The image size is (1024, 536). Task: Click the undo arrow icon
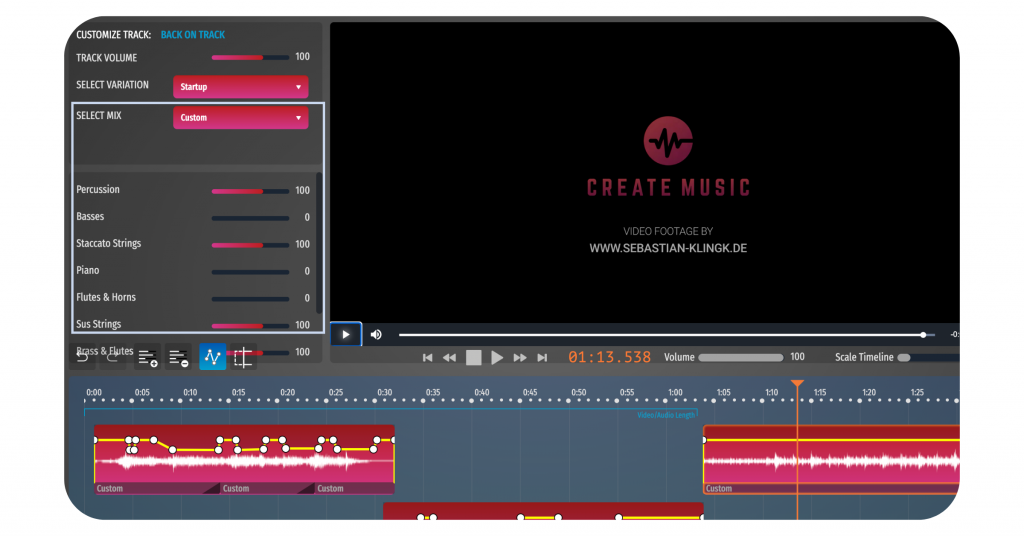(83, 356)
